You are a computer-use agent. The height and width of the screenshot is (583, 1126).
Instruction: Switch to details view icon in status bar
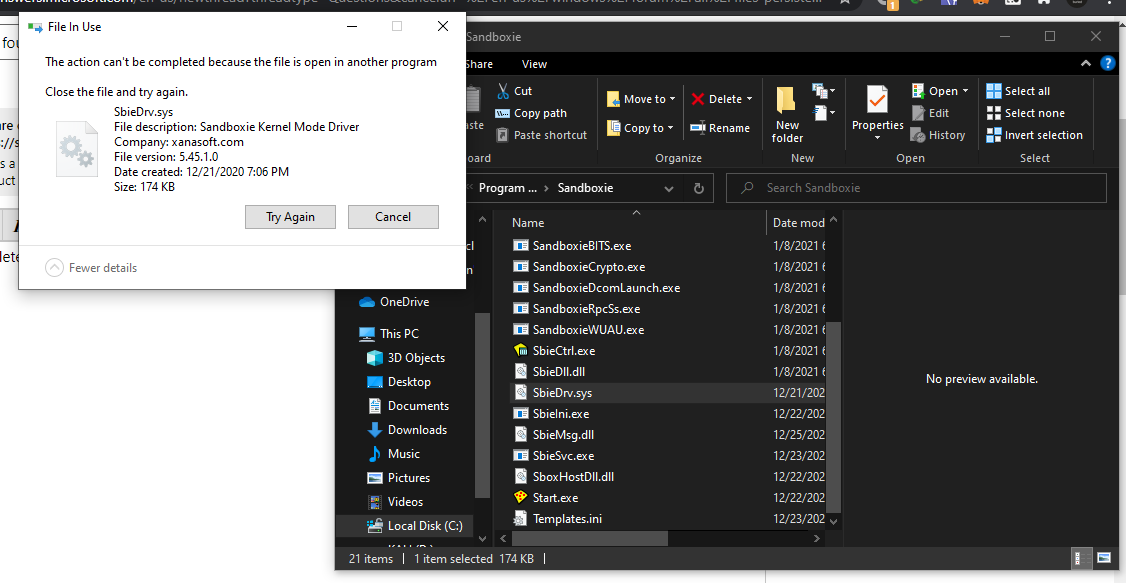point(1079,559)
